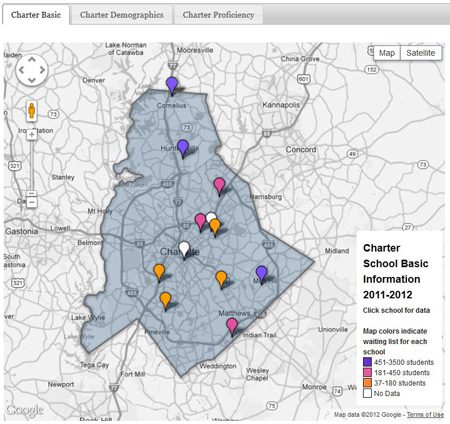Click the pink 181-450 students legend swatch

[x=367, y=372]
